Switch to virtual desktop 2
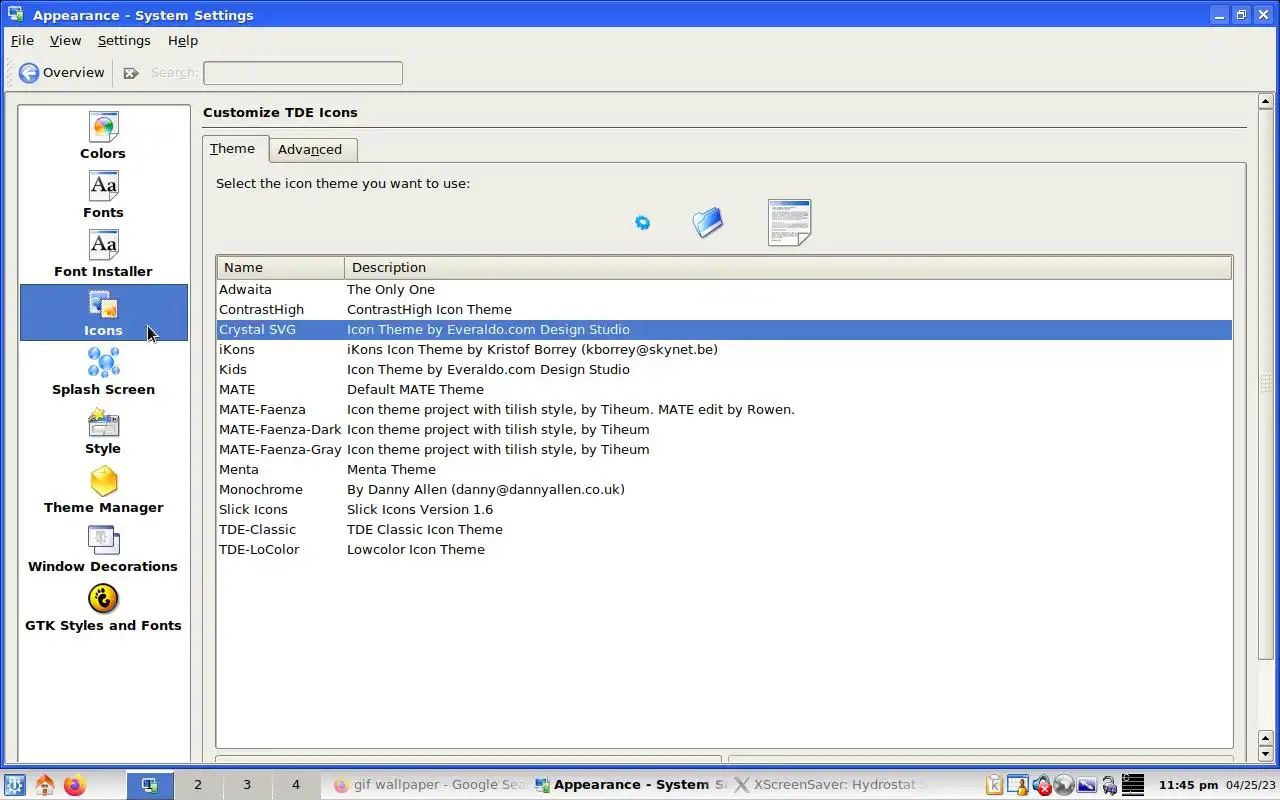Image resolution: width=1280 pixels, height=800 pixels. [x=198, y=785]
